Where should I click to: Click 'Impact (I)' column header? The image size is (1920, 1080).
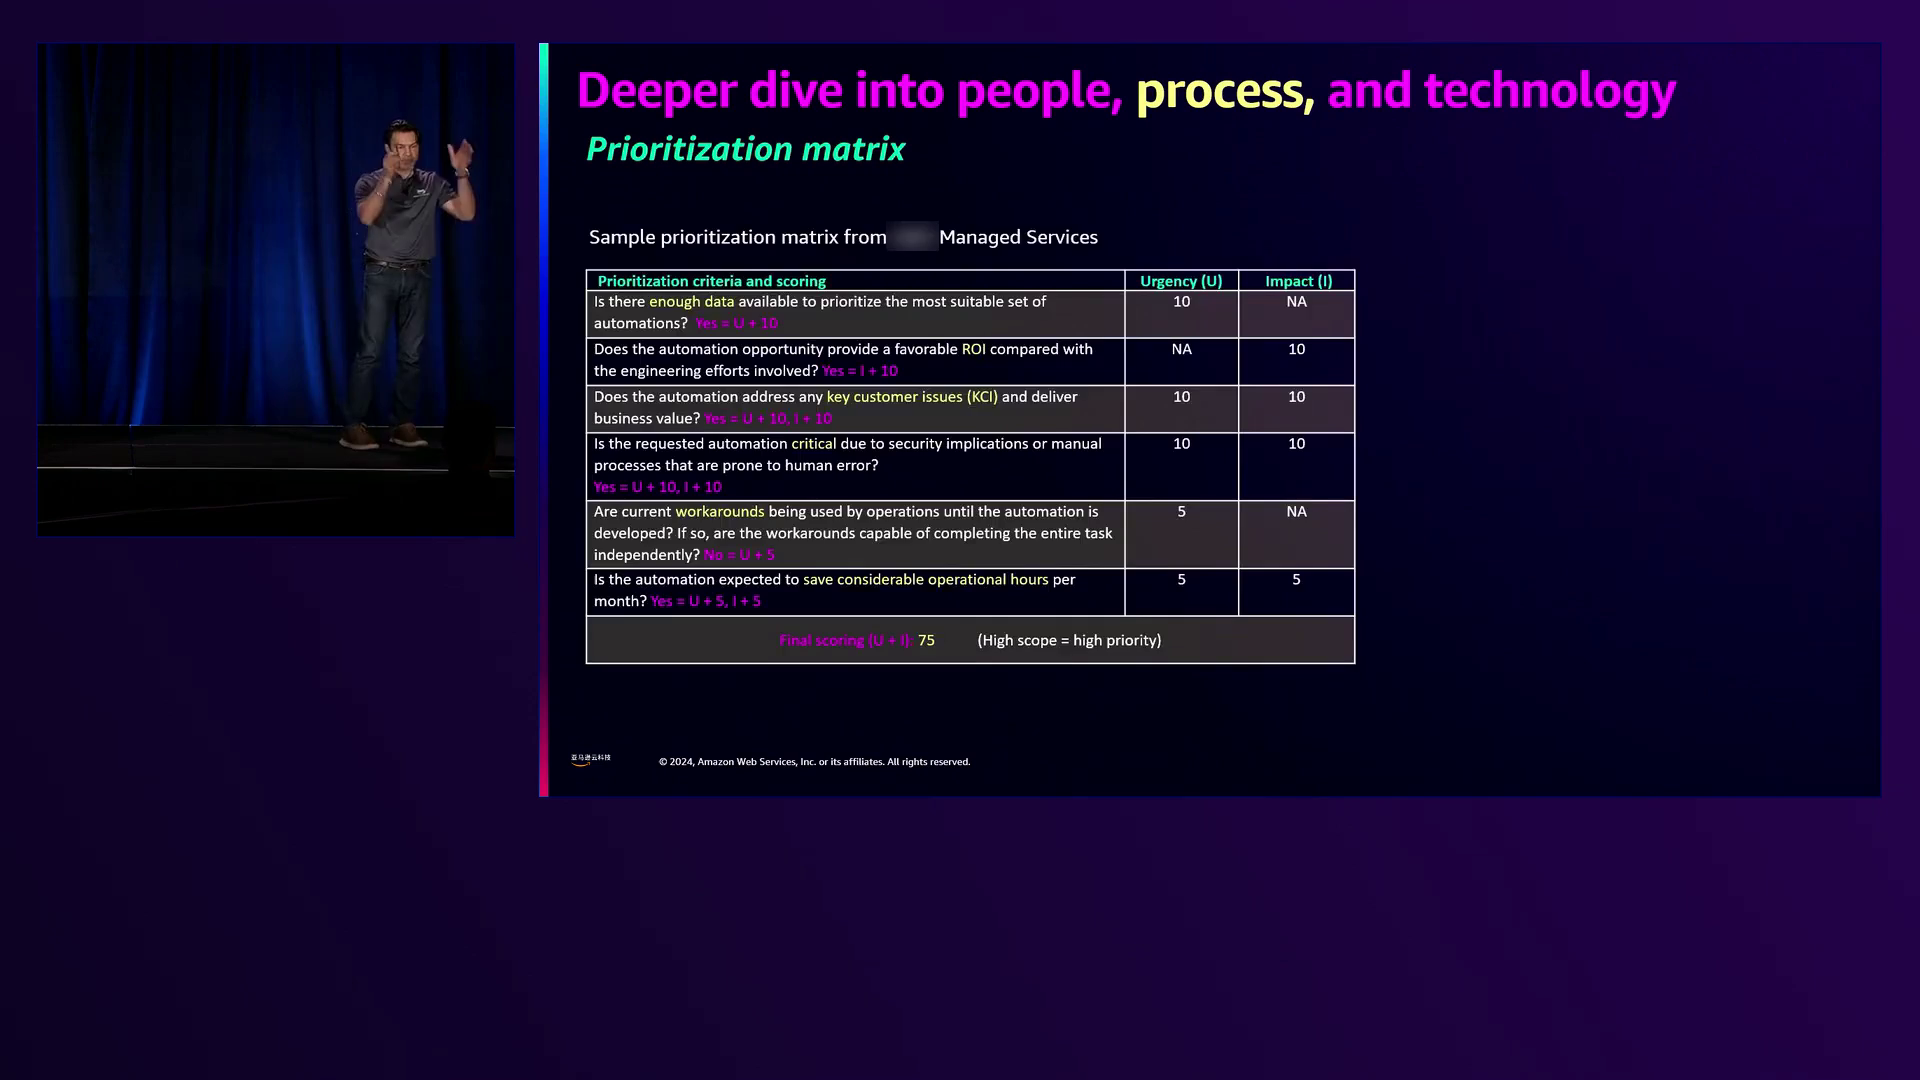(x=1298, y=281)
